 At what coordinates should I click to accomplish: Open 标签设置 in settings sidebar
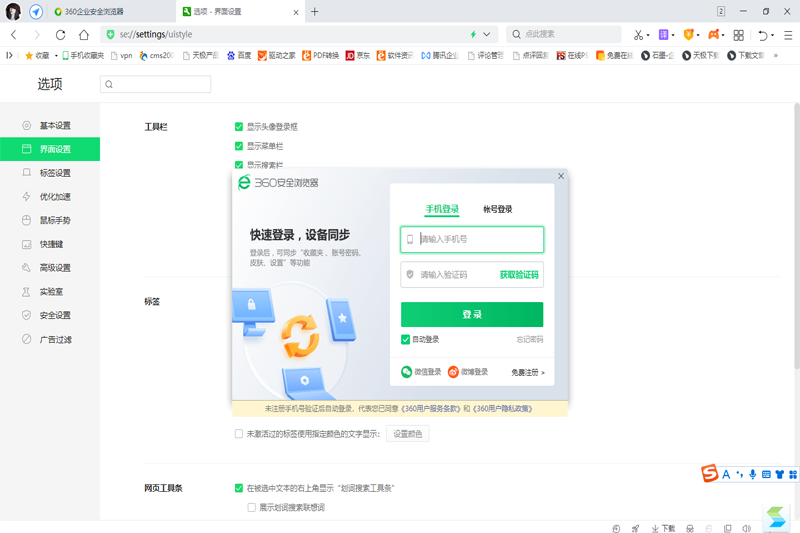coord(50,173)
